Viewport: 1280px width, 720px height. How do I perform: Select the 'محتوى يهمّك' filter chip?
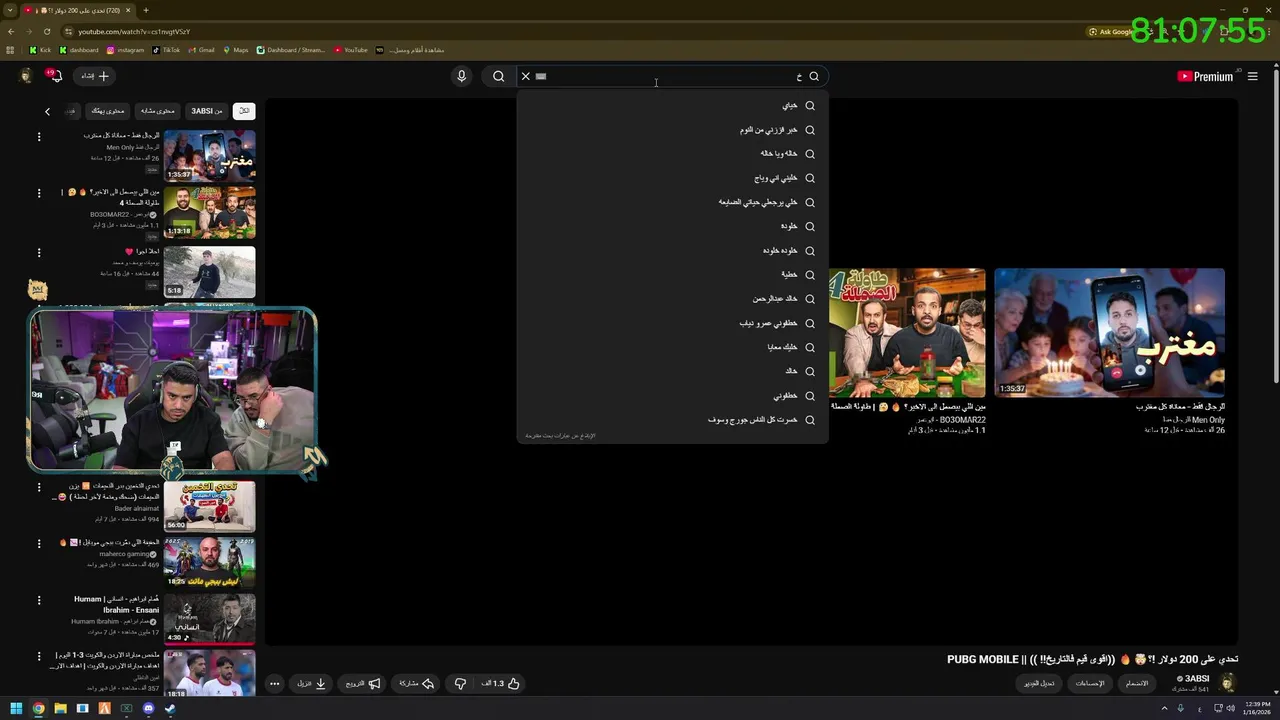pyautogui.click(x=108, y=111)
